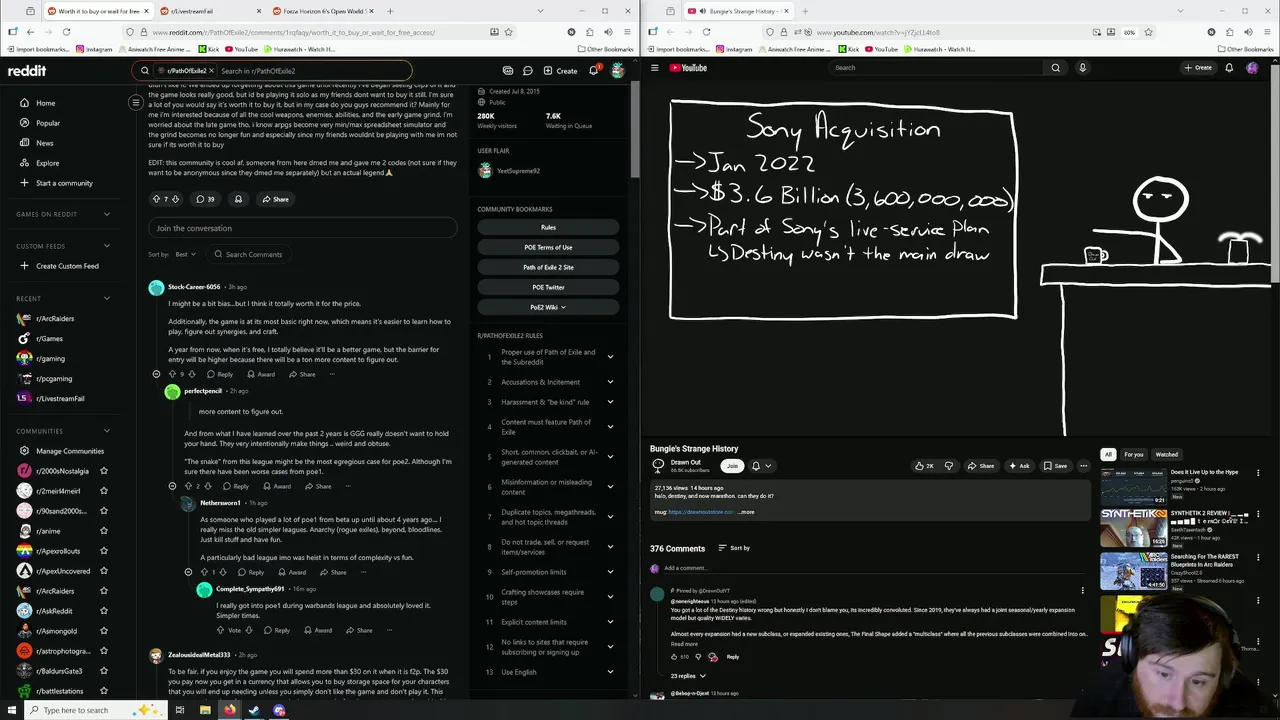
Task: Open PoE2 Wiki dropdown
Action: click(x=548, y=307)
